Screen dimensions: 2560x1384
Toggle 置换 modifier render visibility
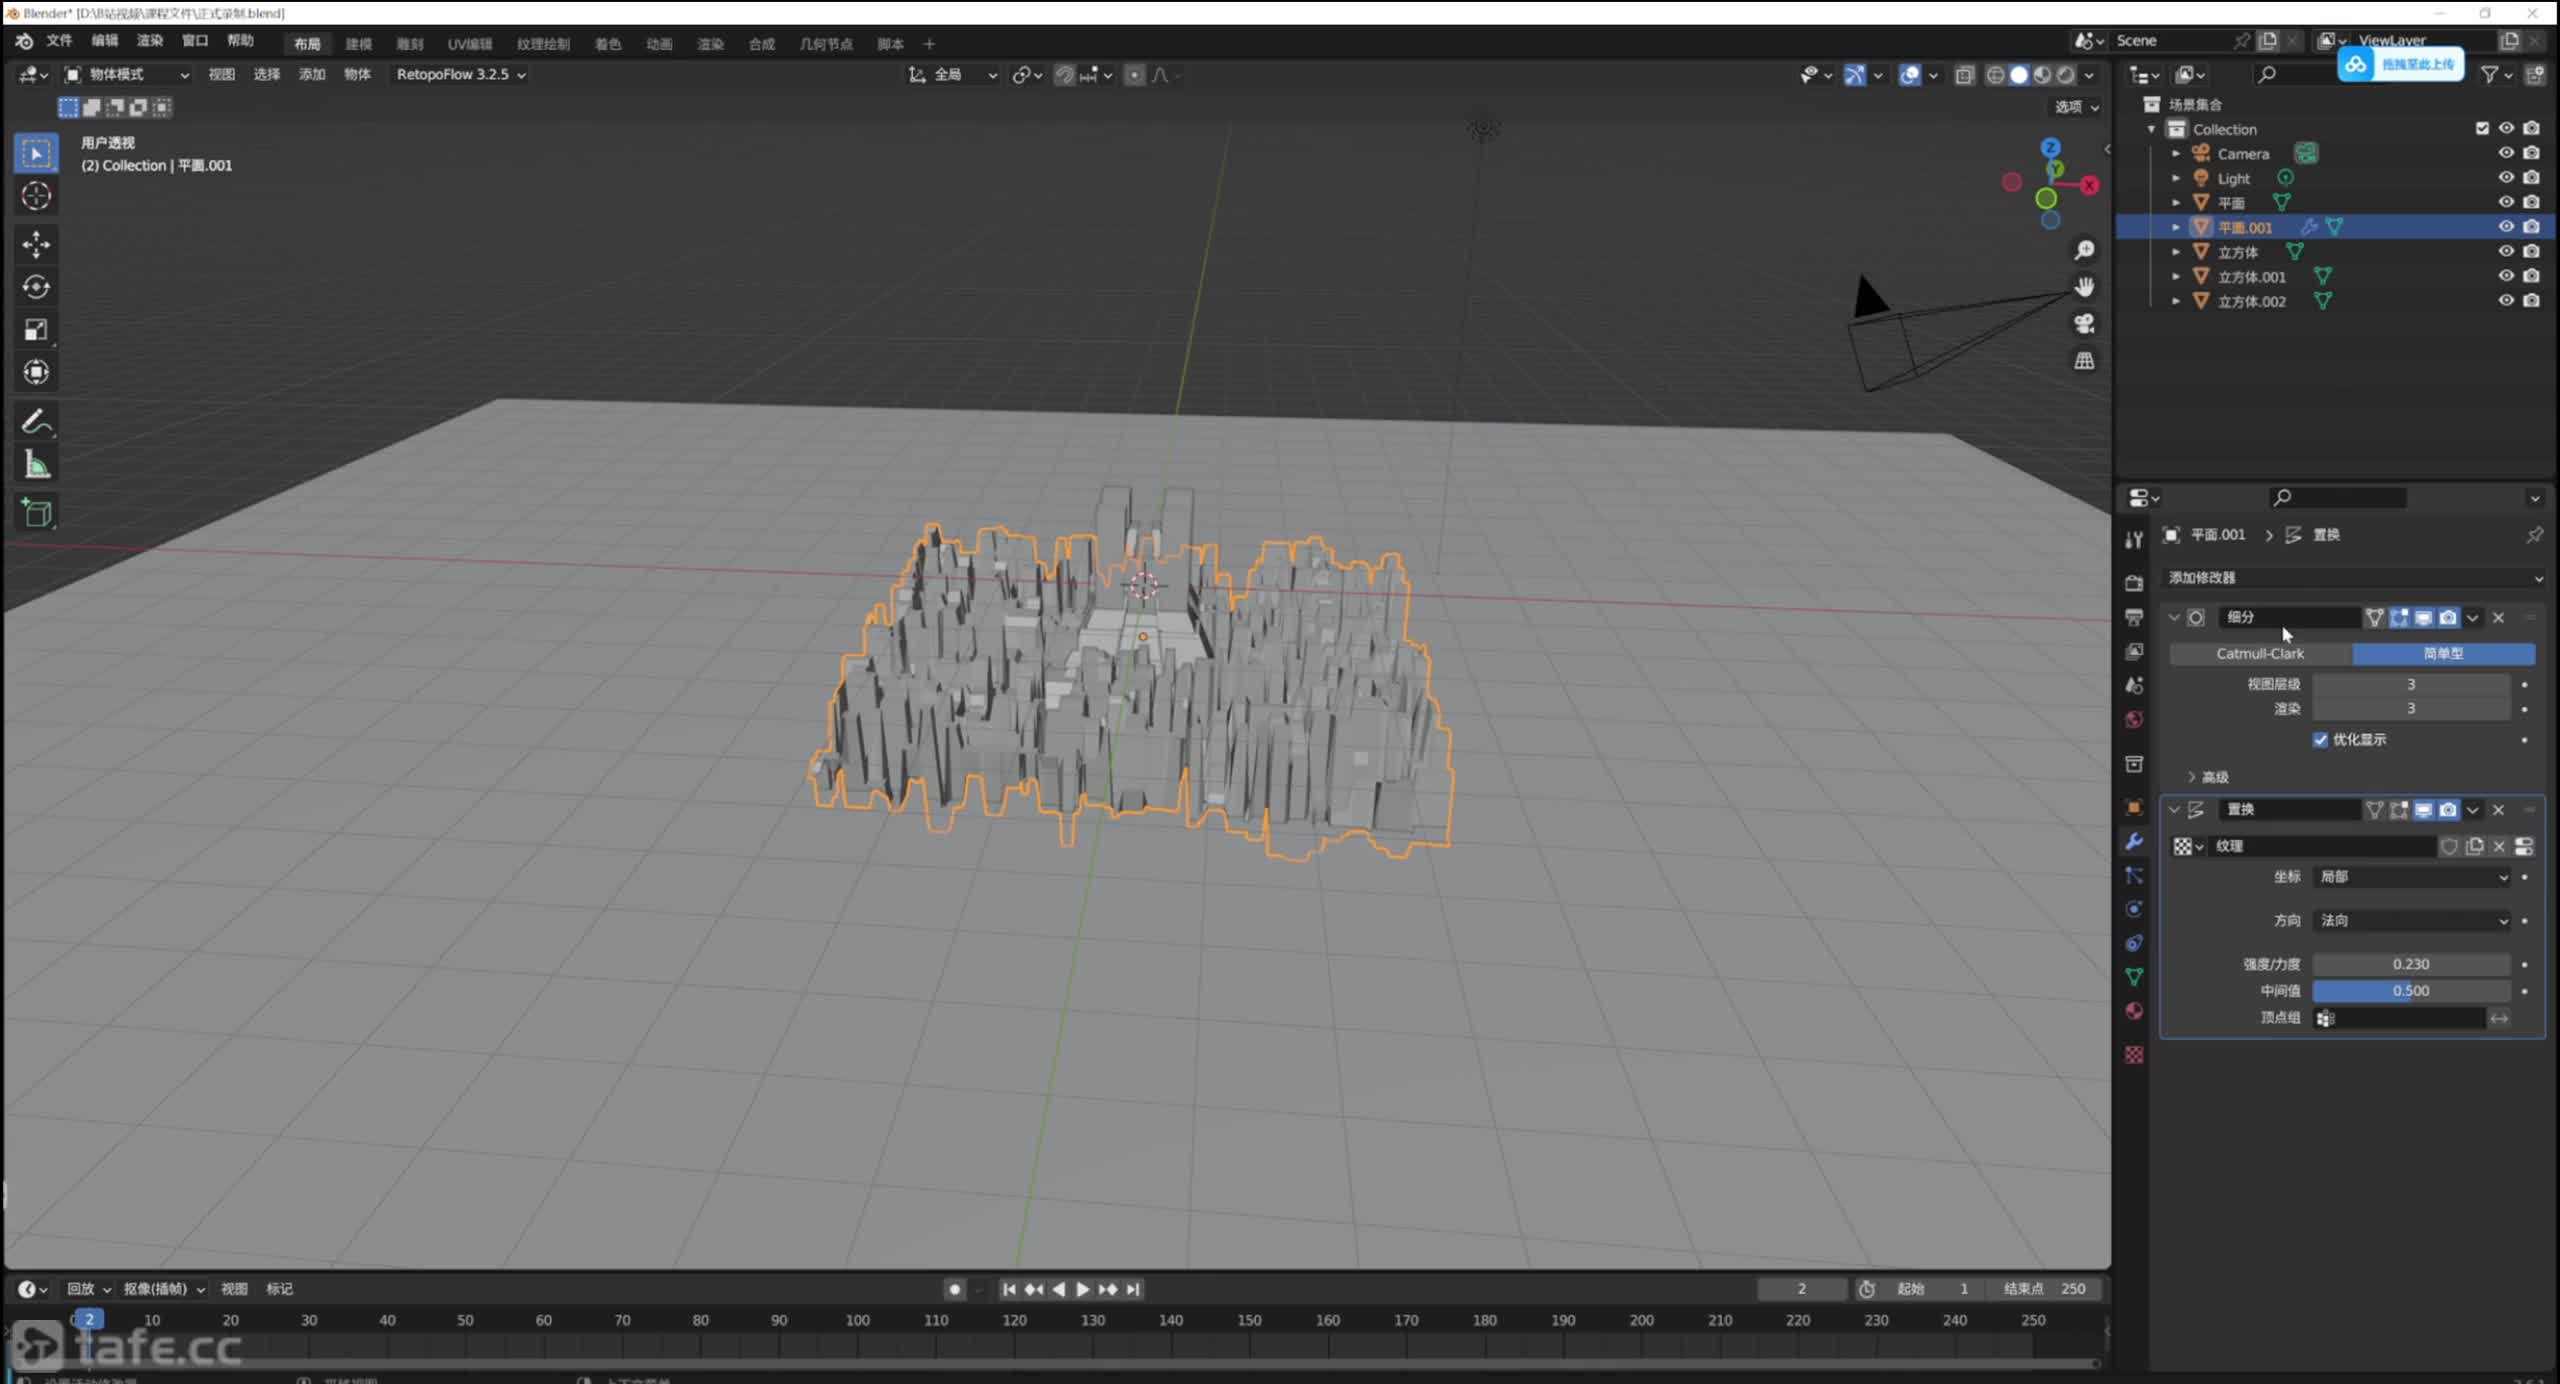(x=2447, y=810)
